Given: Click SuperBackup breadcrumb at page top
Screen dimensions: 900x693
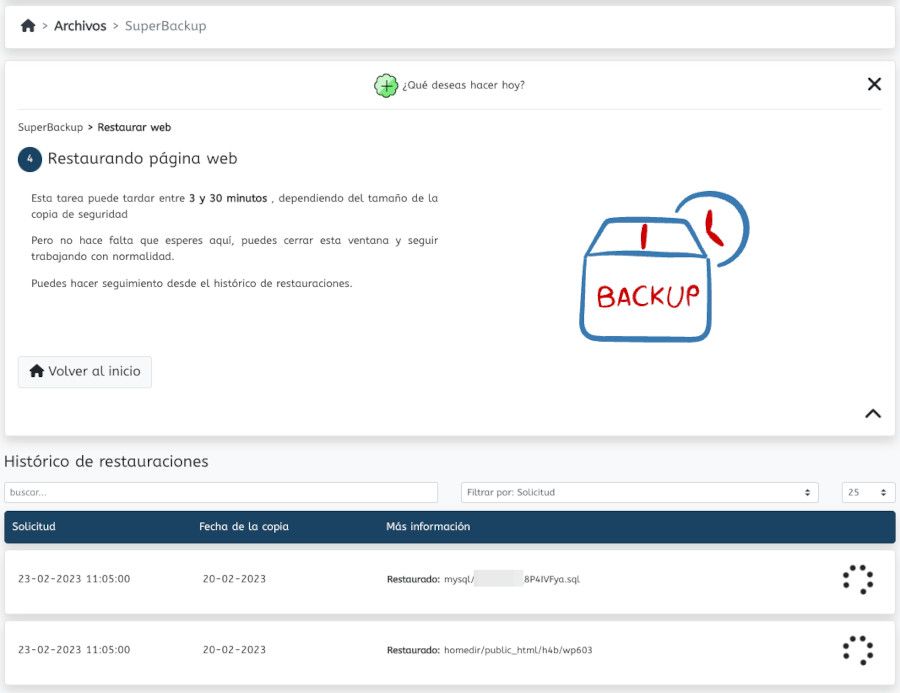Looking at the screenshot, I should (x=165, y=26).
